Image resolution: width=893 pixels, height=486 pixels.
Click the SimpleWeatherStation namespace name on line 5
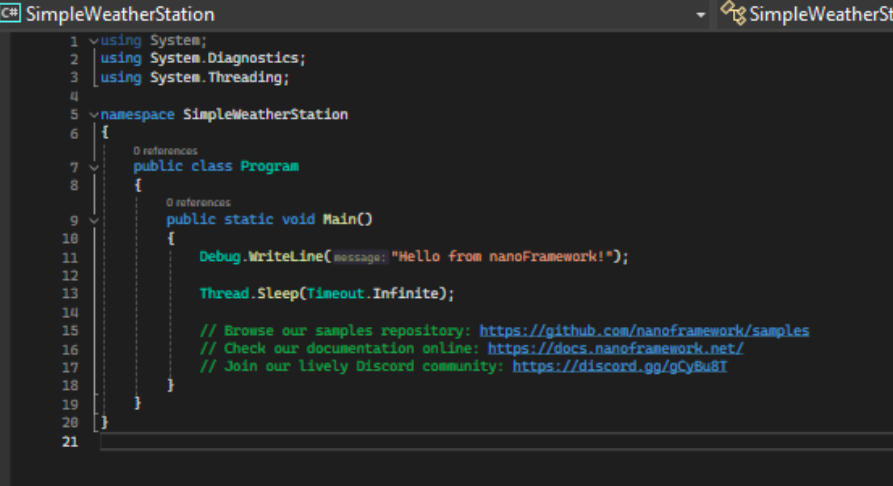click(x=265, y=114)
